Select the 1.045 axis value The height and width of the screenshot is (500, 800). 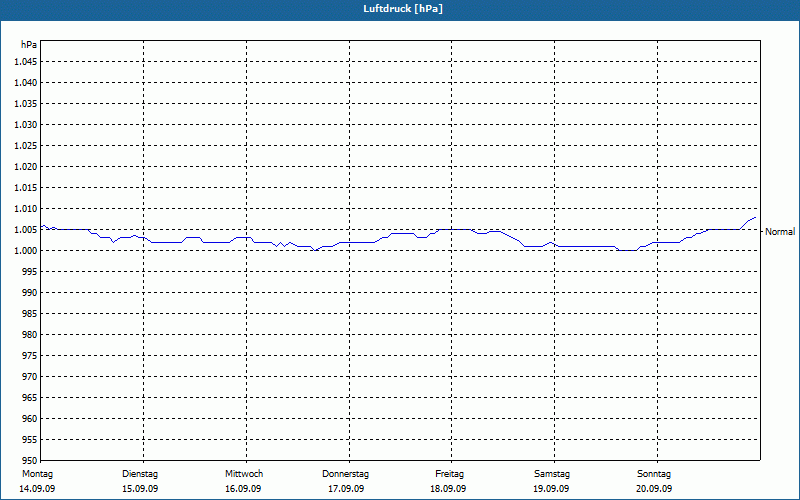point(26,62)
